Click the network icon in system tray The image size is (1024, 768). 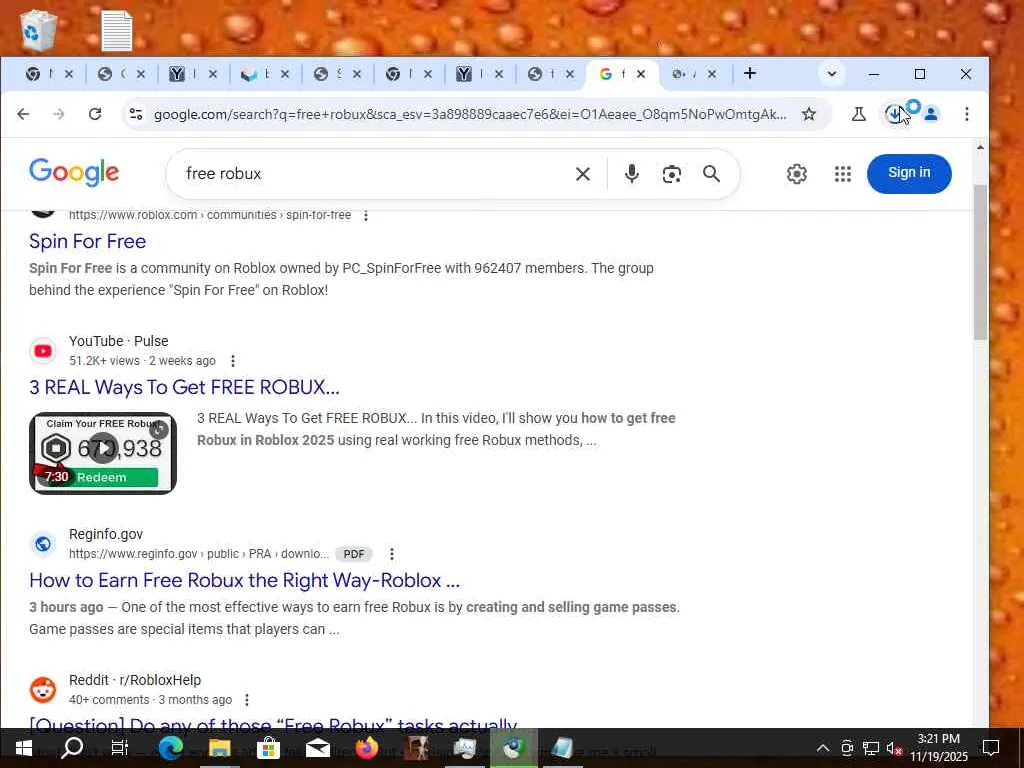click(871, 748)
